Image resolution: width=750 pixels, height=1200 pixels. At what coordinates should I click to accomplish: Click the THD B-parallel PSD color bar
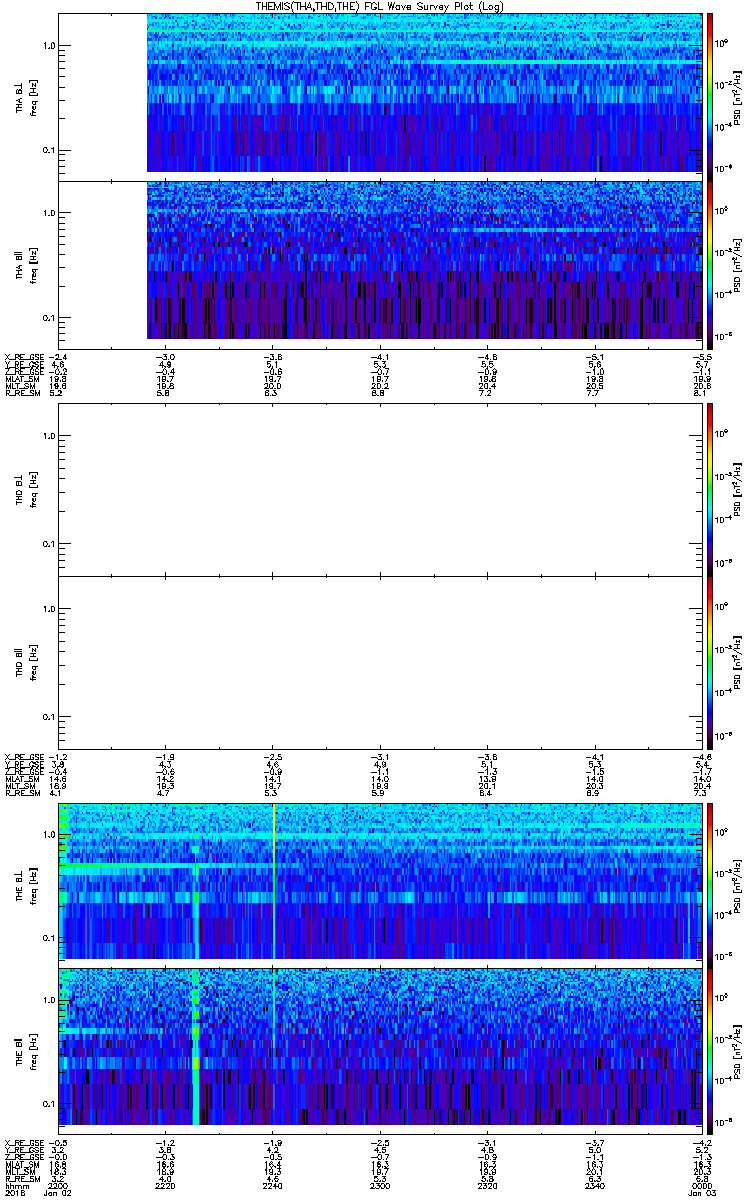click(711, 661)
